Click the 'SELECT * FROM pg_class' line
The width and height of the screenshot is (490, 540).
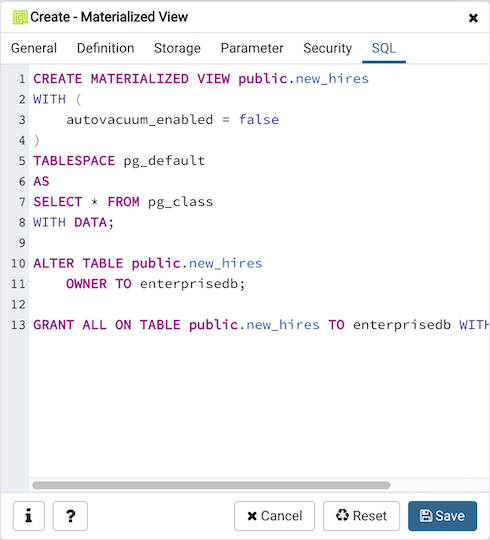pyautogui.click(x=123, y=202)
